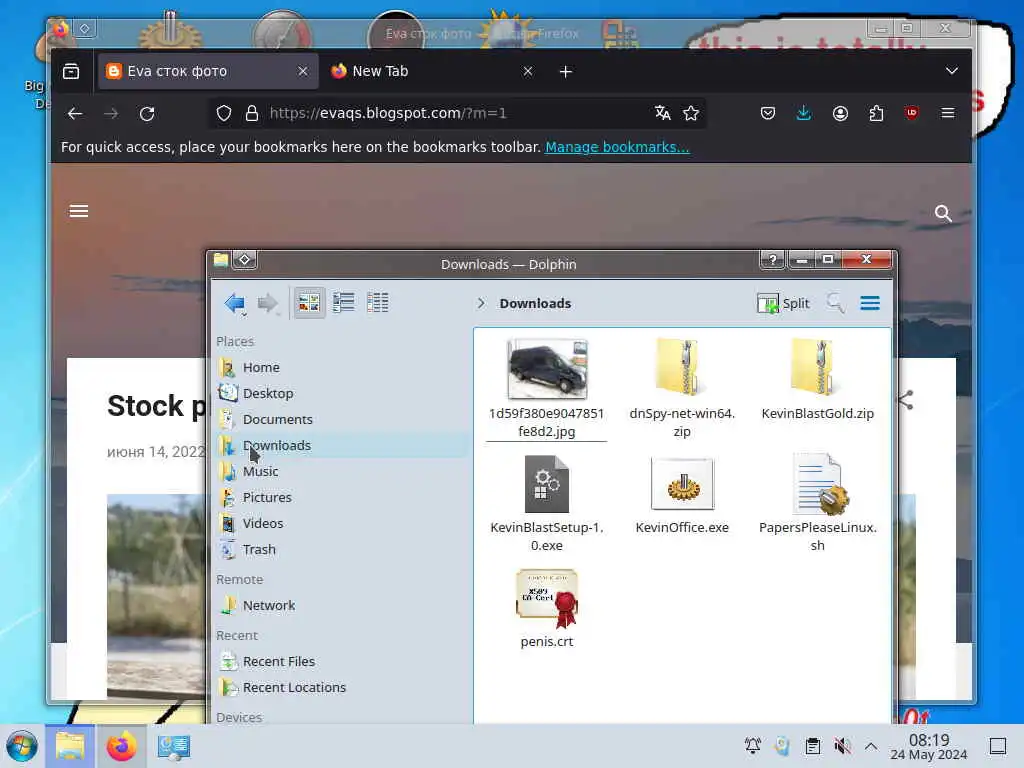Click site security padlock icon

[252, 114]
